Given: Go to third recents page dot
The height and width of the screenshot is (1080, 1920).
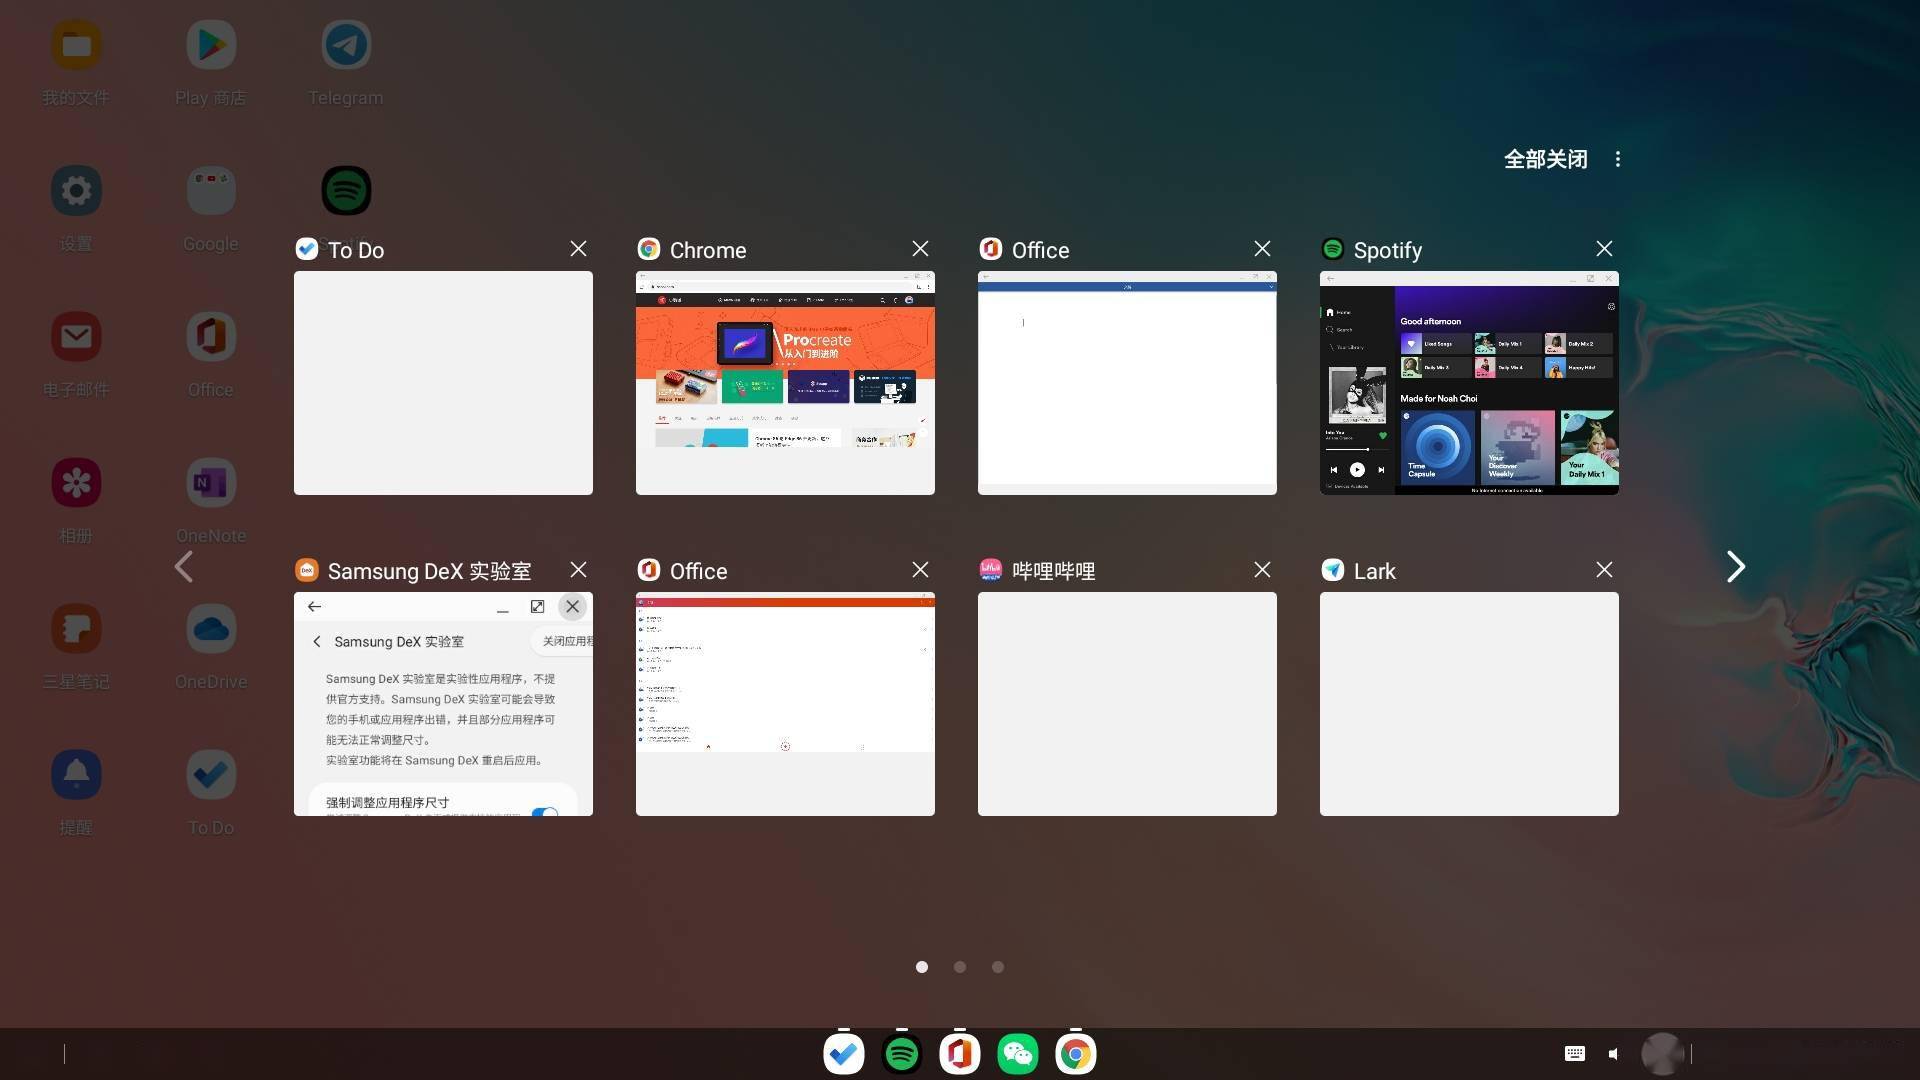Looking at the screenshot, I should [x=998, y=967].
